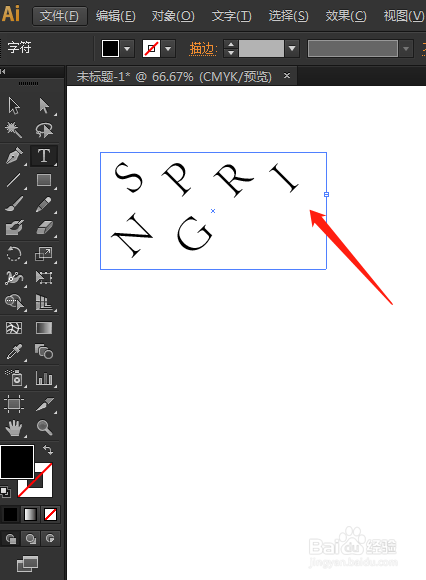Select the Blob Brush tool
Image resolution: width=426 pixels, height=580 pixels.
[14, 228]
